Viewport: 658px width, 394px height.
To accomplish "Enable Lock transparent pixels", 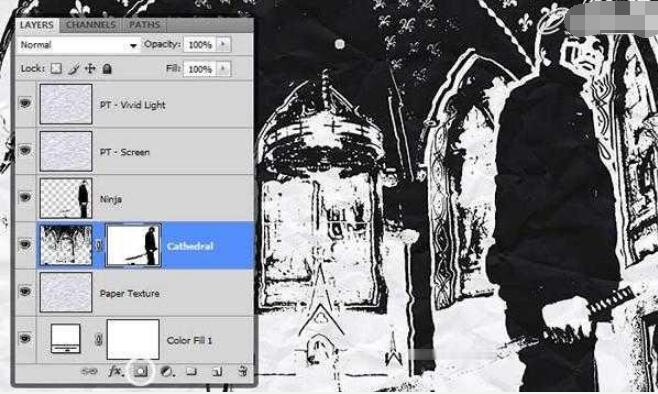I will point(56,68).
